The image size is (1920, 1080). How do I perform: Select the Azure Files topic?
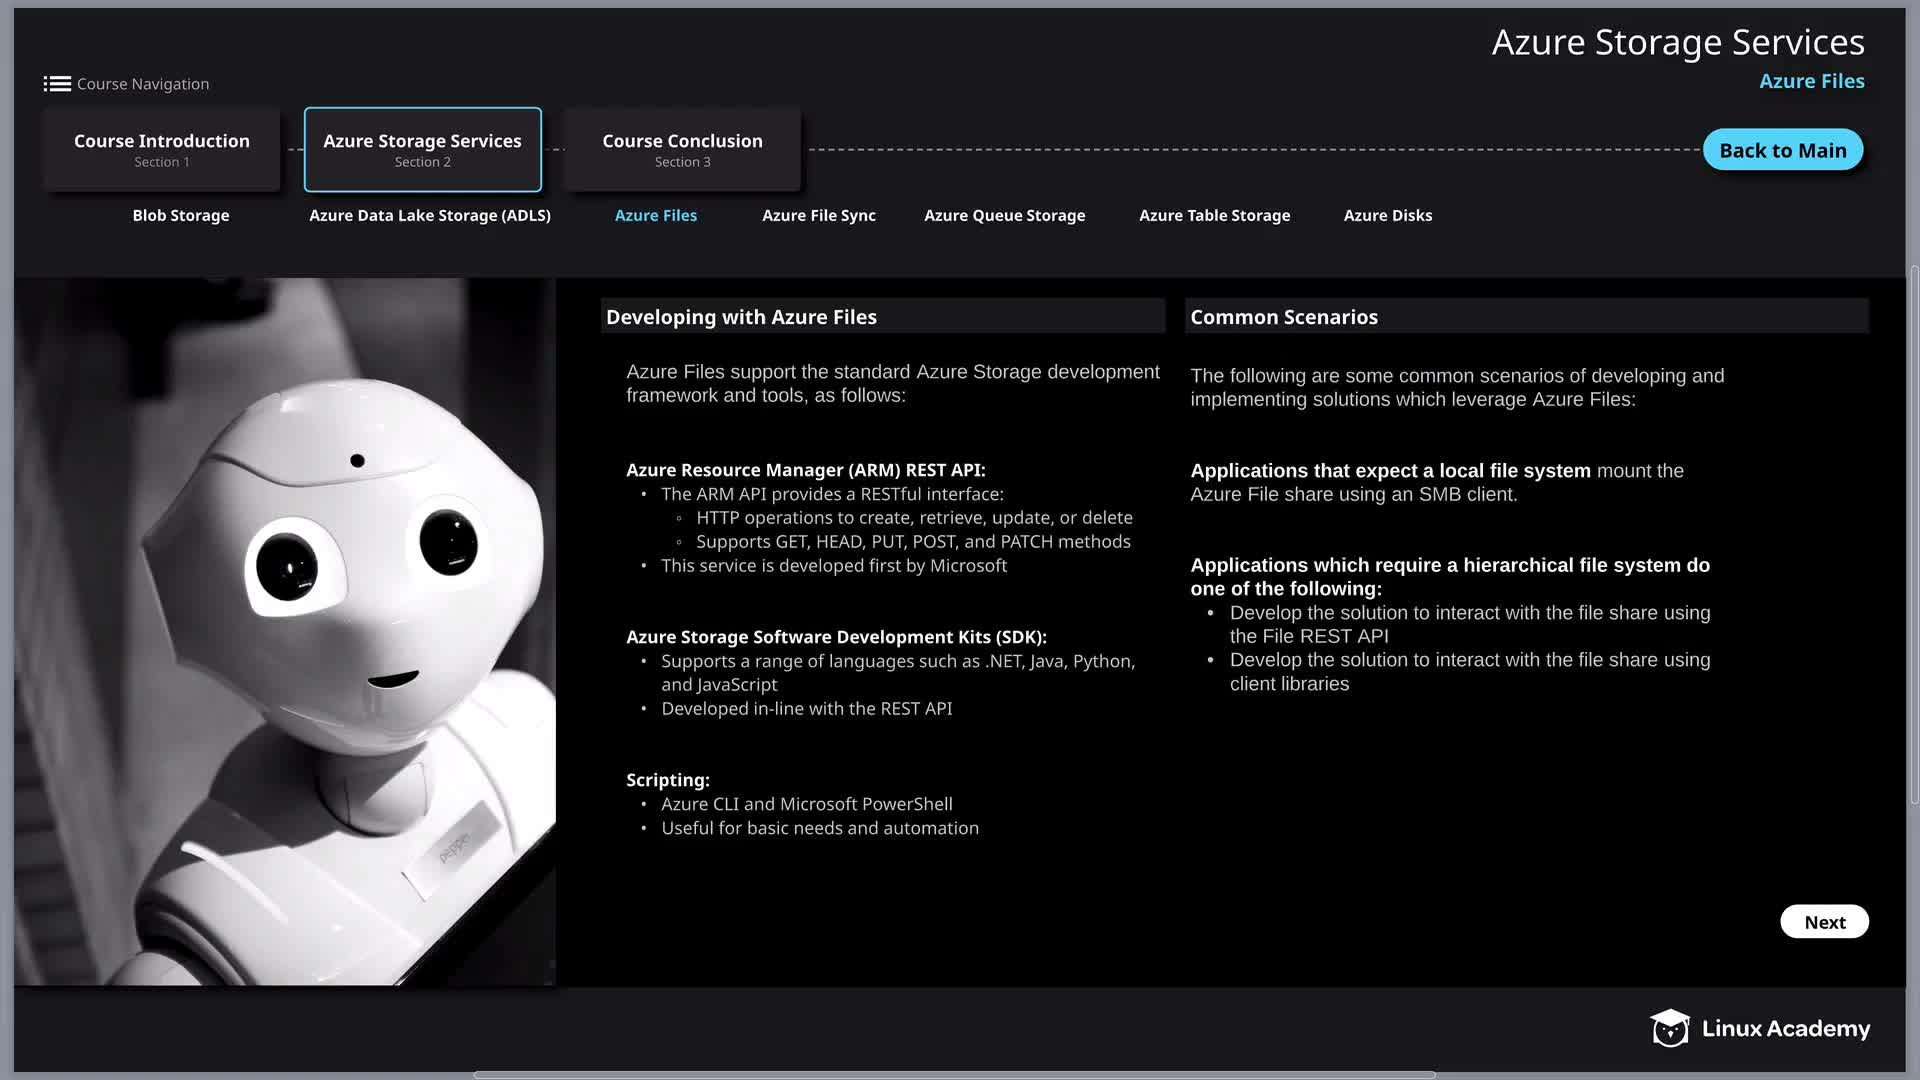point(656,216)
